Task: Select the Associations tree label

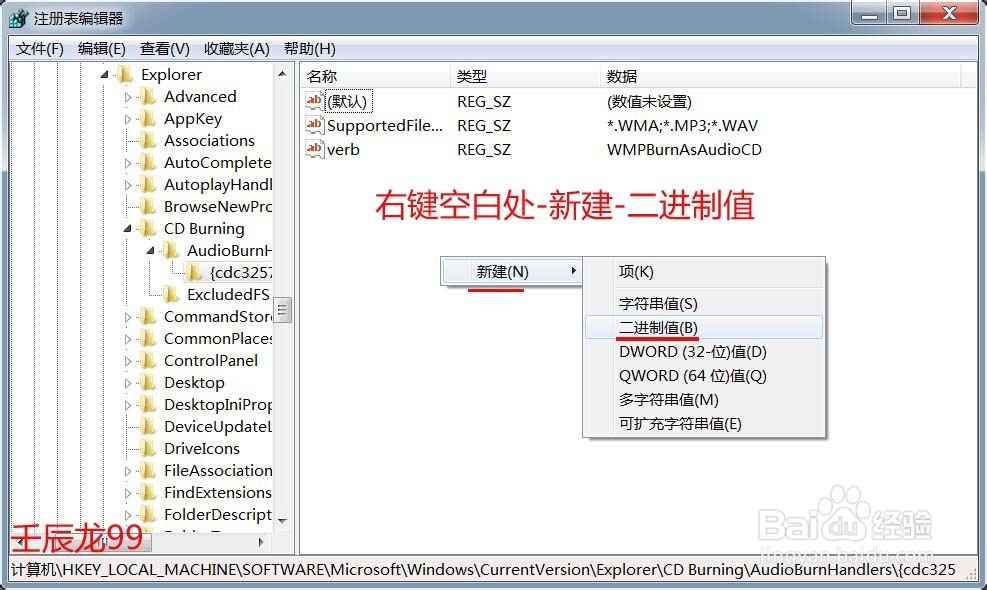Action: coord(210,141)
